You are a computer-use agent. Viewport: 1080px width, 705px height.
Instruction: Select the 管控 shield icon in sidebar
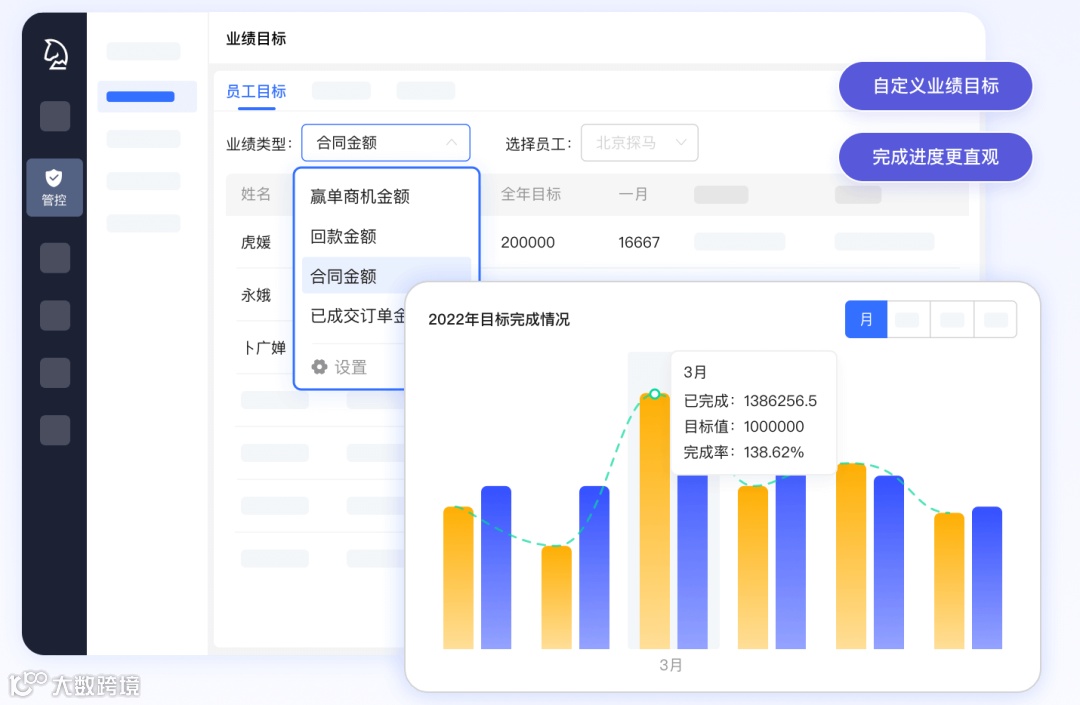[54, 187]
